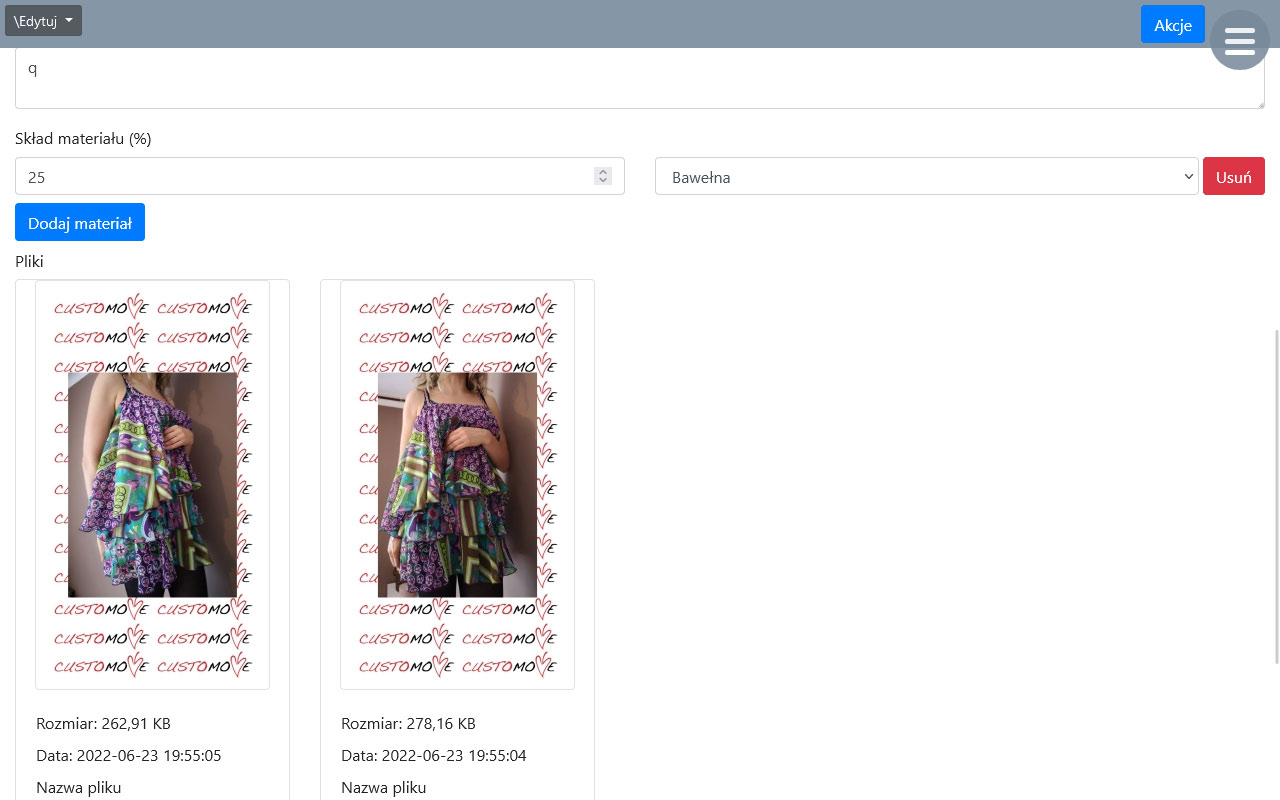The image size is (1280, 800).
Task: Open the Bawełna material dropdown
Action: click(x=926, y=177)
